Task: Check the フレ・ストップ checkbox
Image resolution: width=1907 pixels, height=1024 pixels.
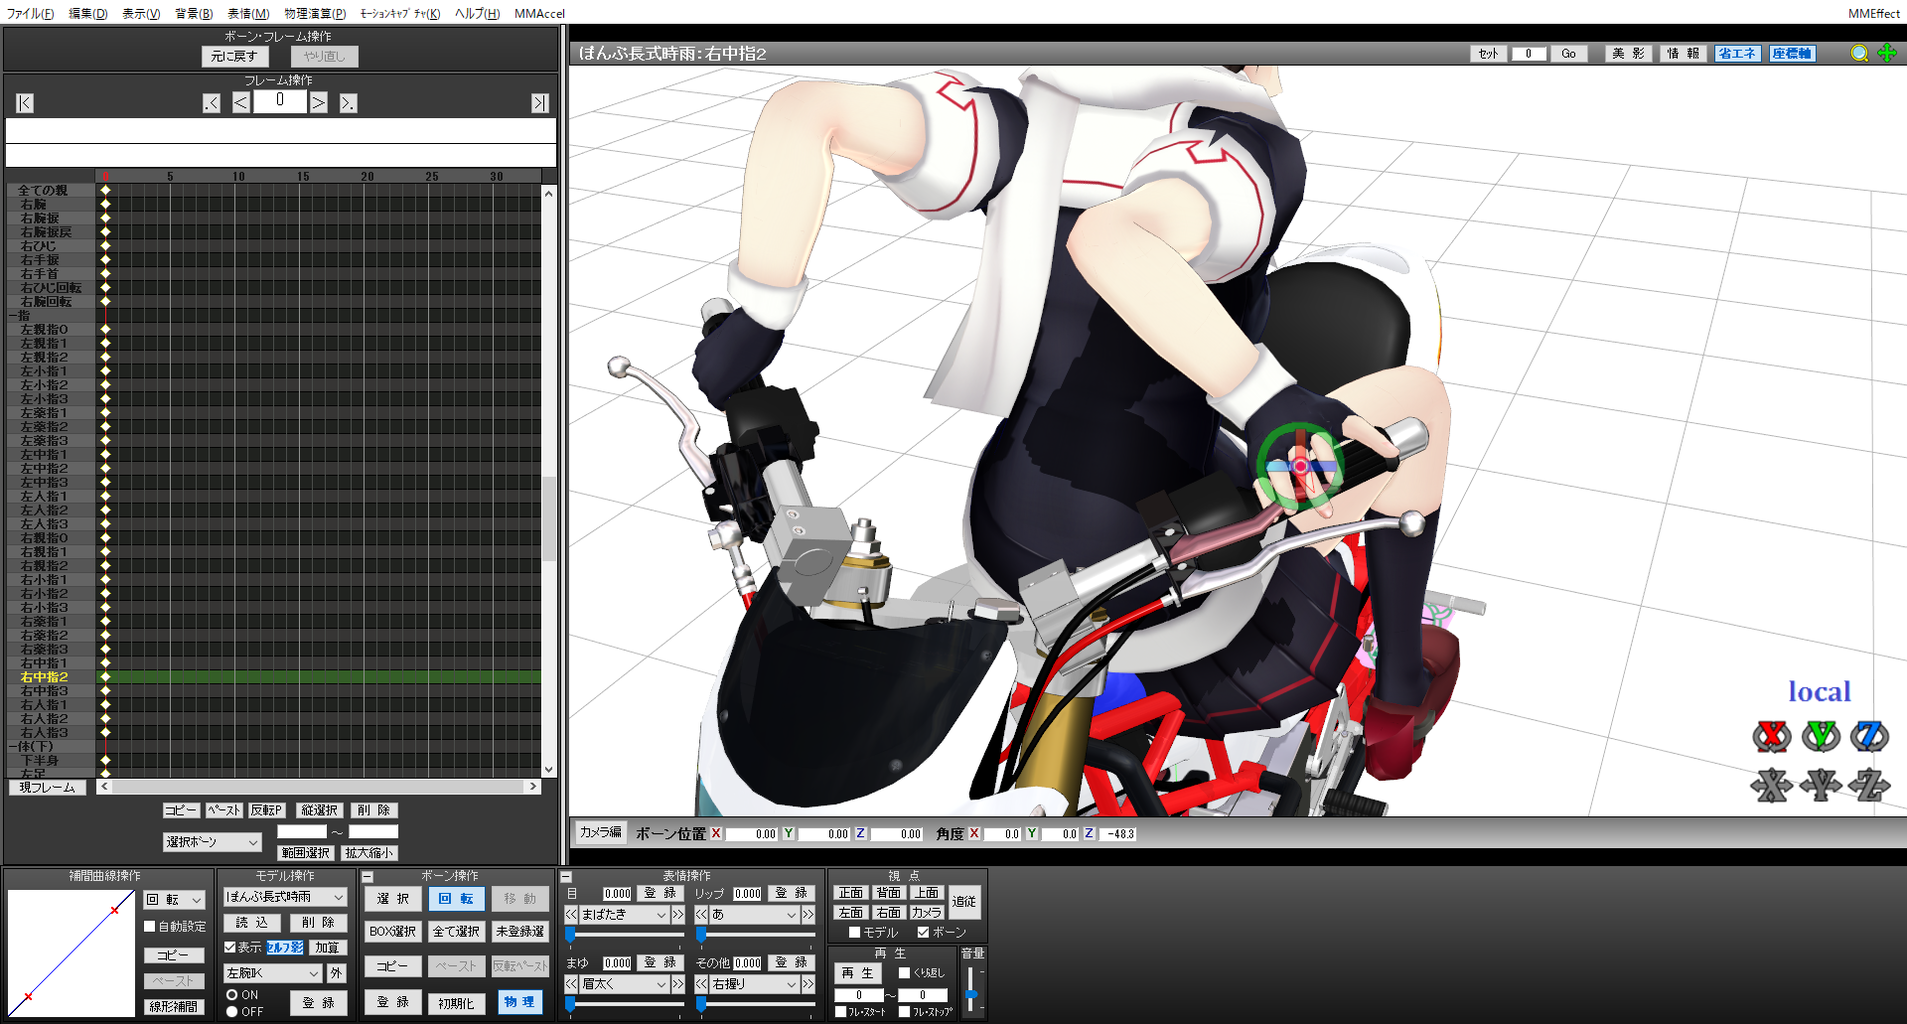Action: [904, 1012]
